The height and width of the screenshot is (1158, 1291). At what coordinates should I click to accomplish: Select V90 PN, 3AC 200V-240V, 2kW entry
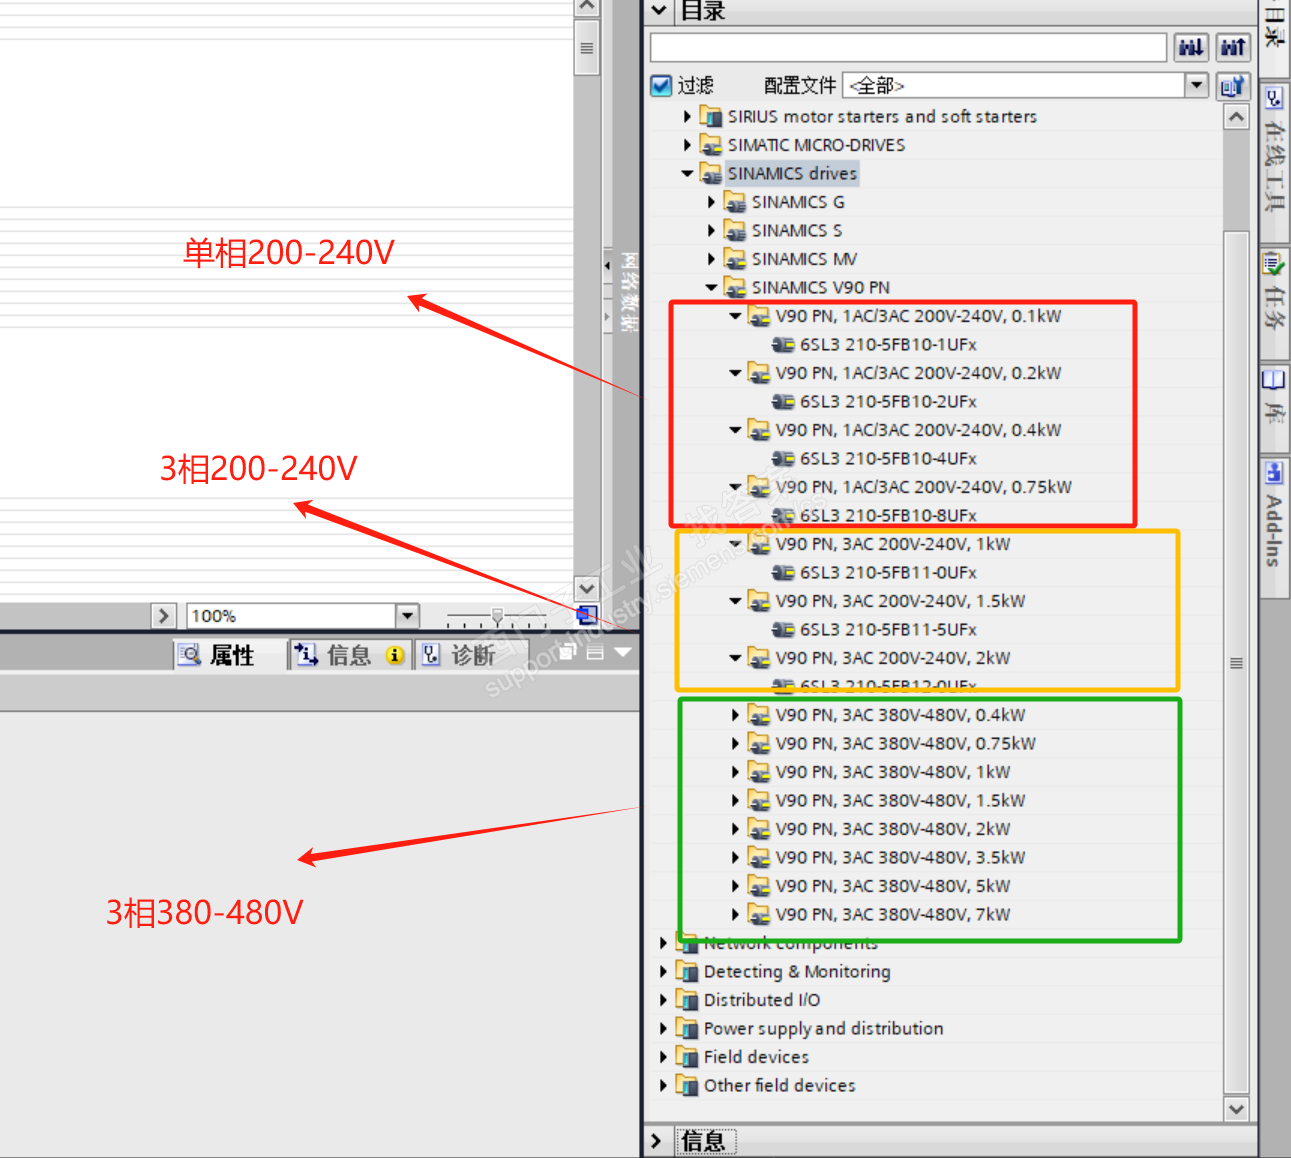[893, 658]
